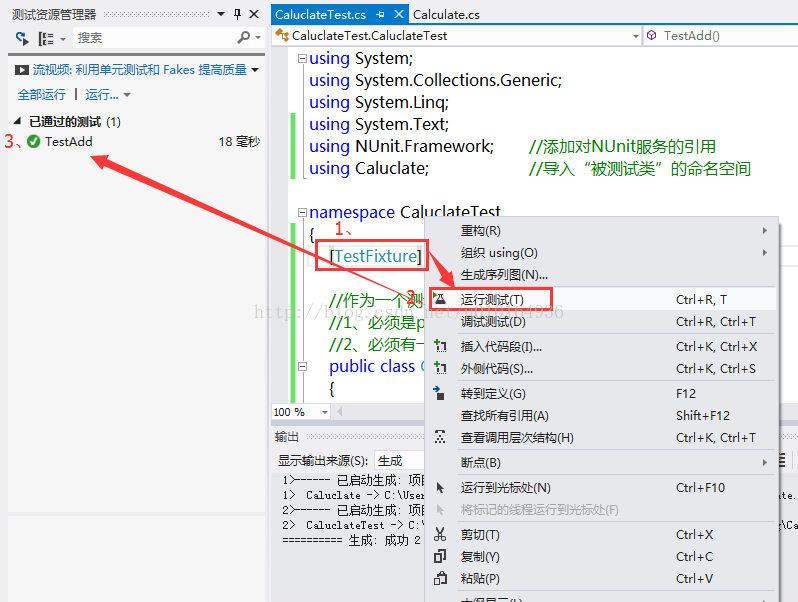798x602 pixels.
Task: Select the TestAdd passed test row
Action: 136,141
